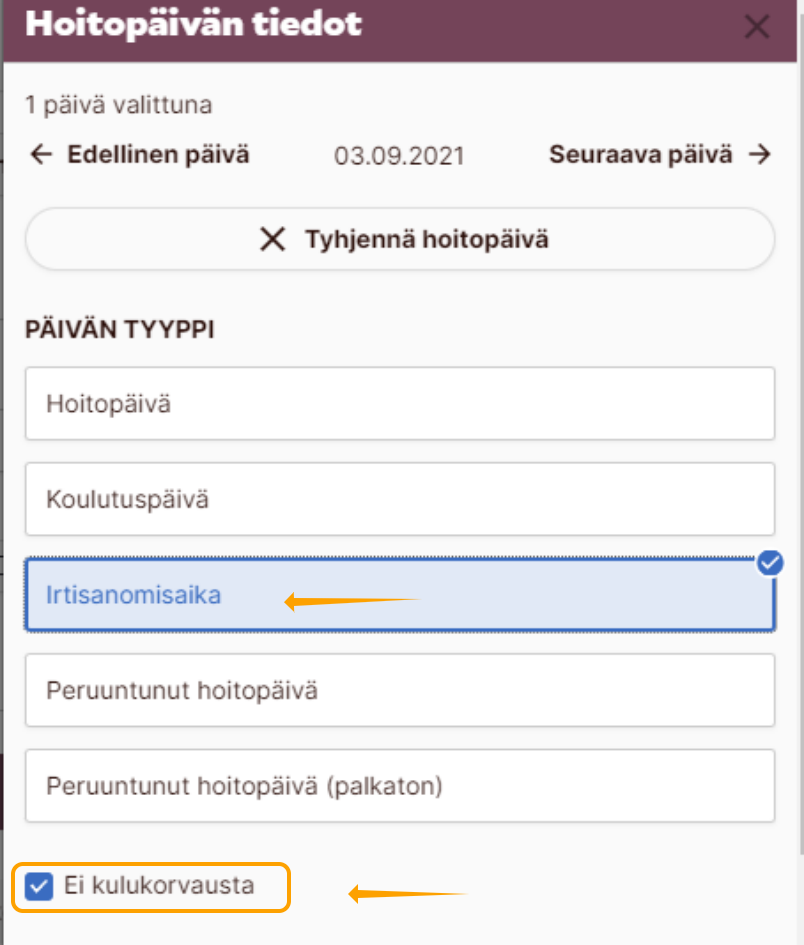Image resolution: width=804 pixels, height=945 pixels.
Task: Close the Hoitopäivän tiedot panel
Action: pyautogui.click(x=757, y=27)
